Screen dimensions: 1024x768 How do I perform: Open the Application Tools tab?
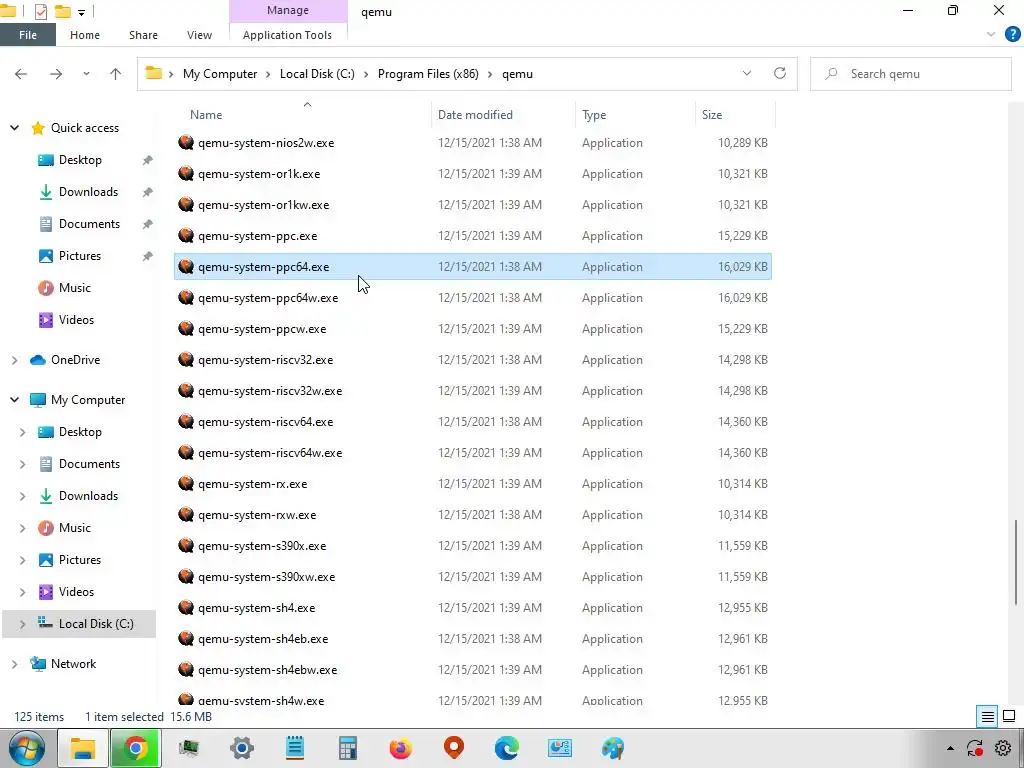[287, 35]
